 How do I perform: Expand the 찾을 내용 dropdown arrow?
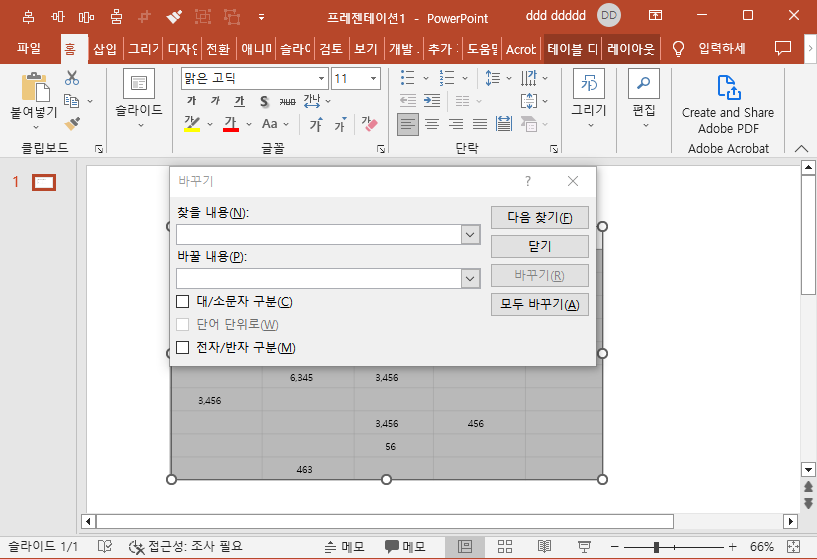pos(470,235)
